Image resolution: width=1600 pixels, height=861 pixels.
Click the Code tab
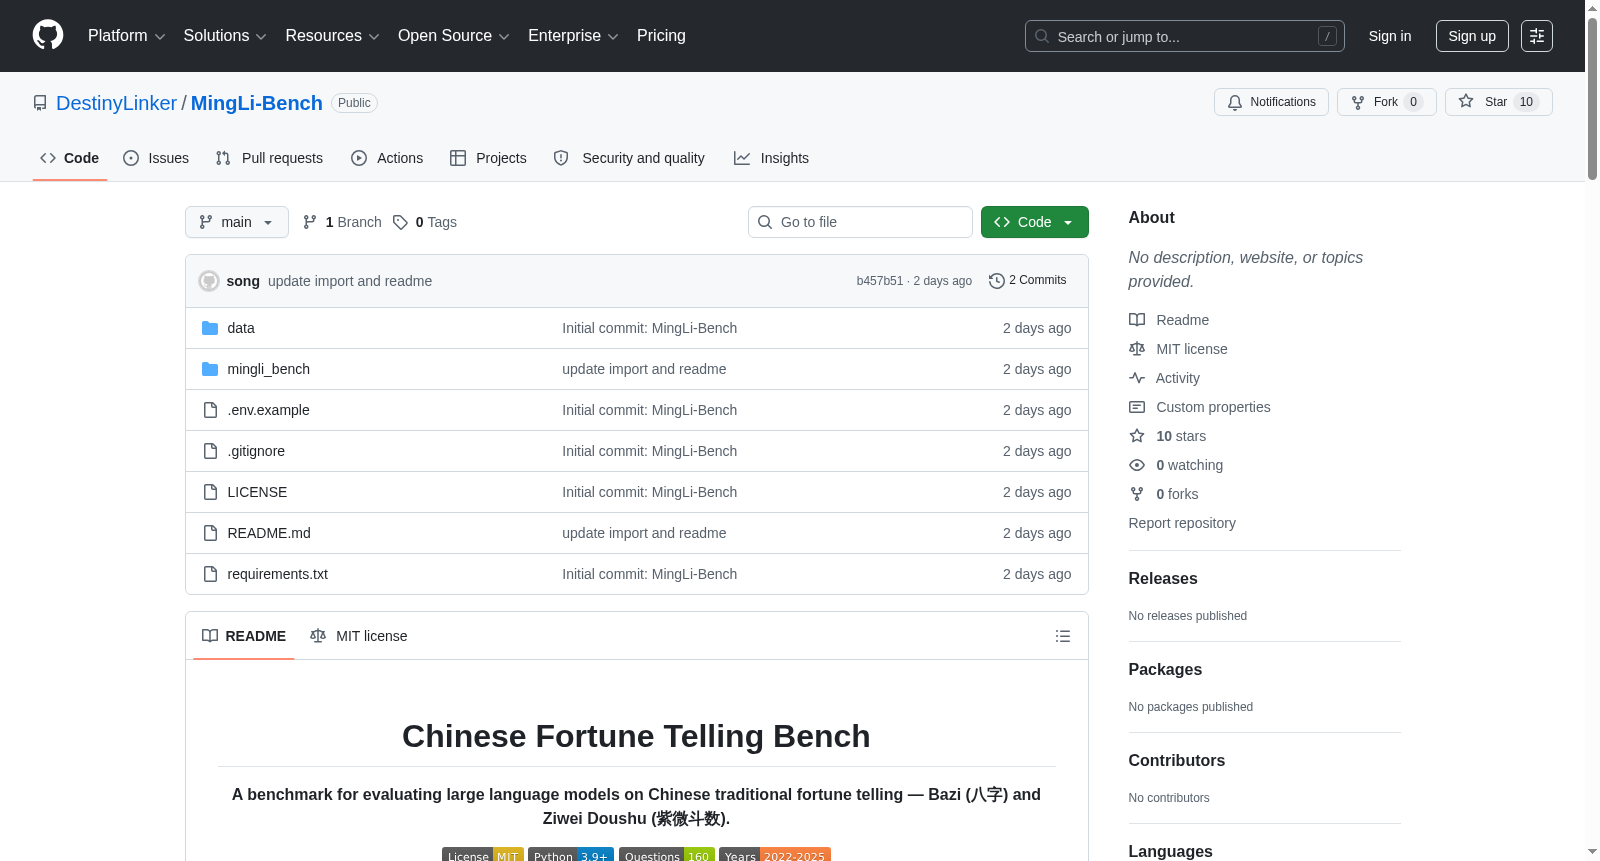(x=70, y=158)
